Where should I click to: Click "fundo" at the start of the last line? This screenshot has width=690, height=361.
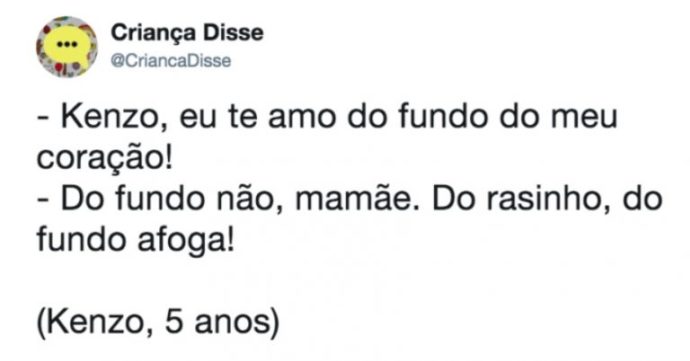point(81,239)
